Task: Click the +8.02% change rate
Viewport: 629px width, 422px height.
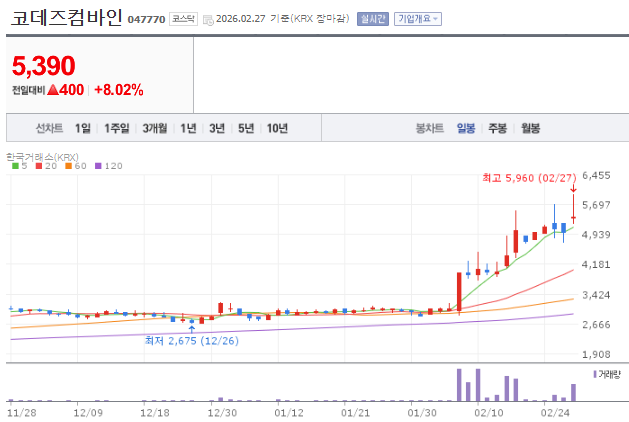Action: click(x=119, y=90)
